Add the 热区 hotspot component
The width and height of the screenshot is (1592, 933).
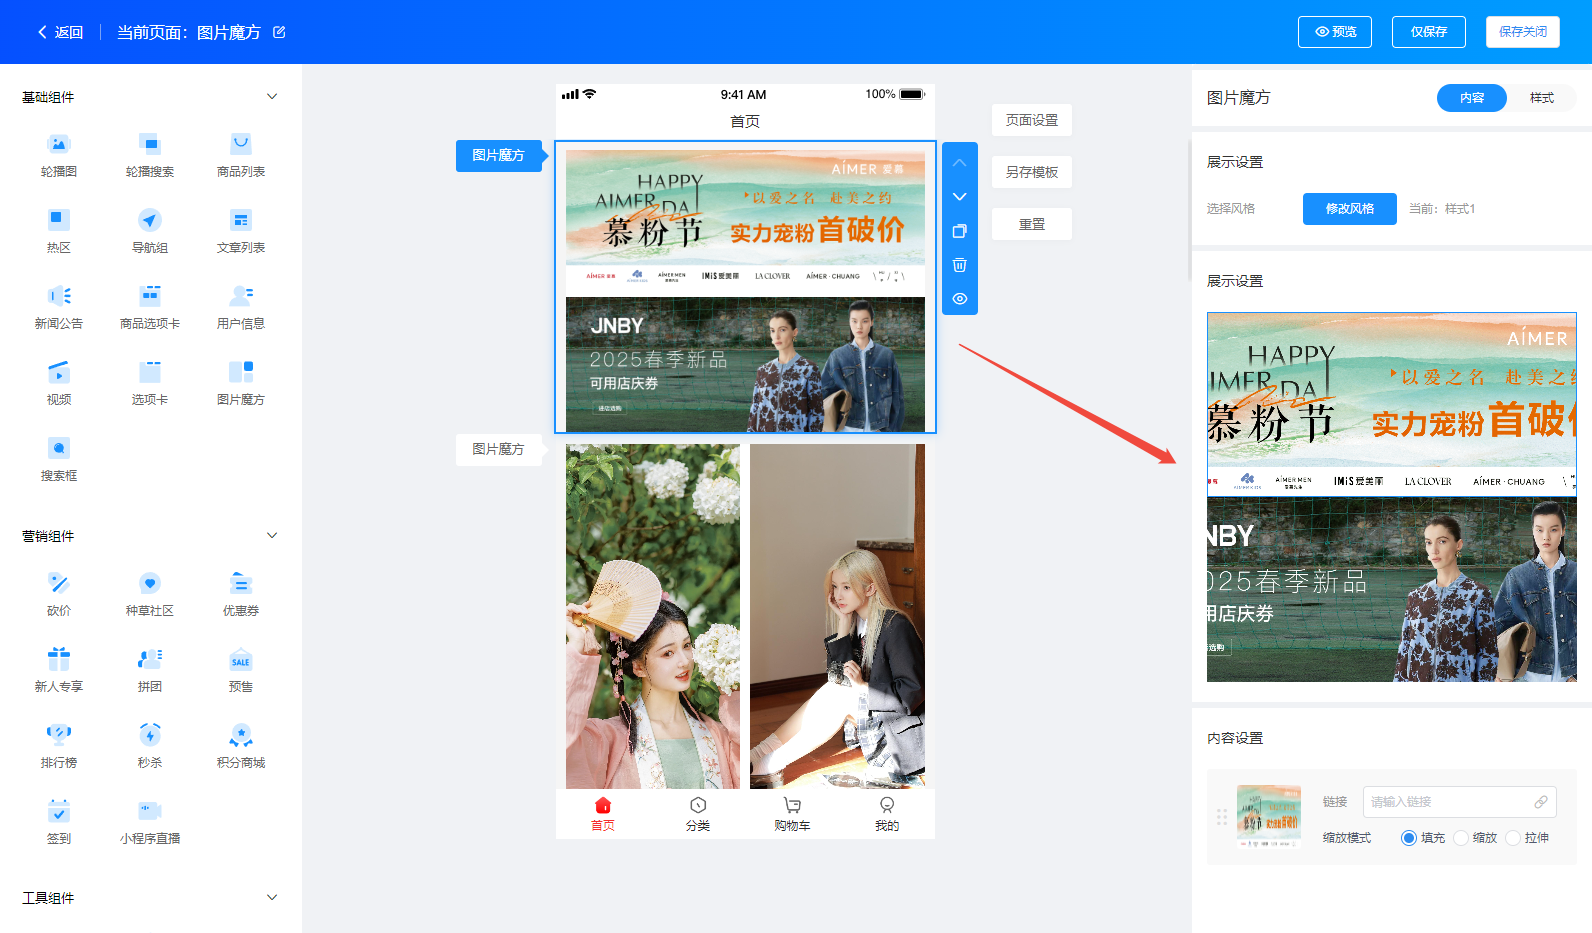[x=59, y=232]
